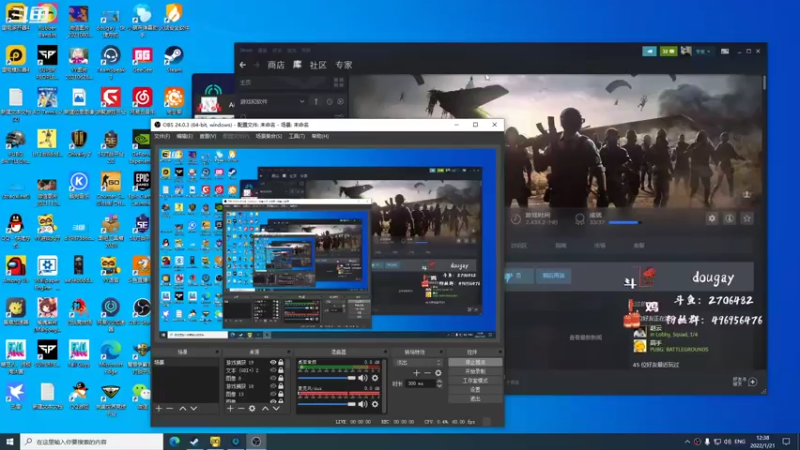The image size is (800, 450).
Task: Open OBS 帮助(H) menu
Action: (320, 136)
